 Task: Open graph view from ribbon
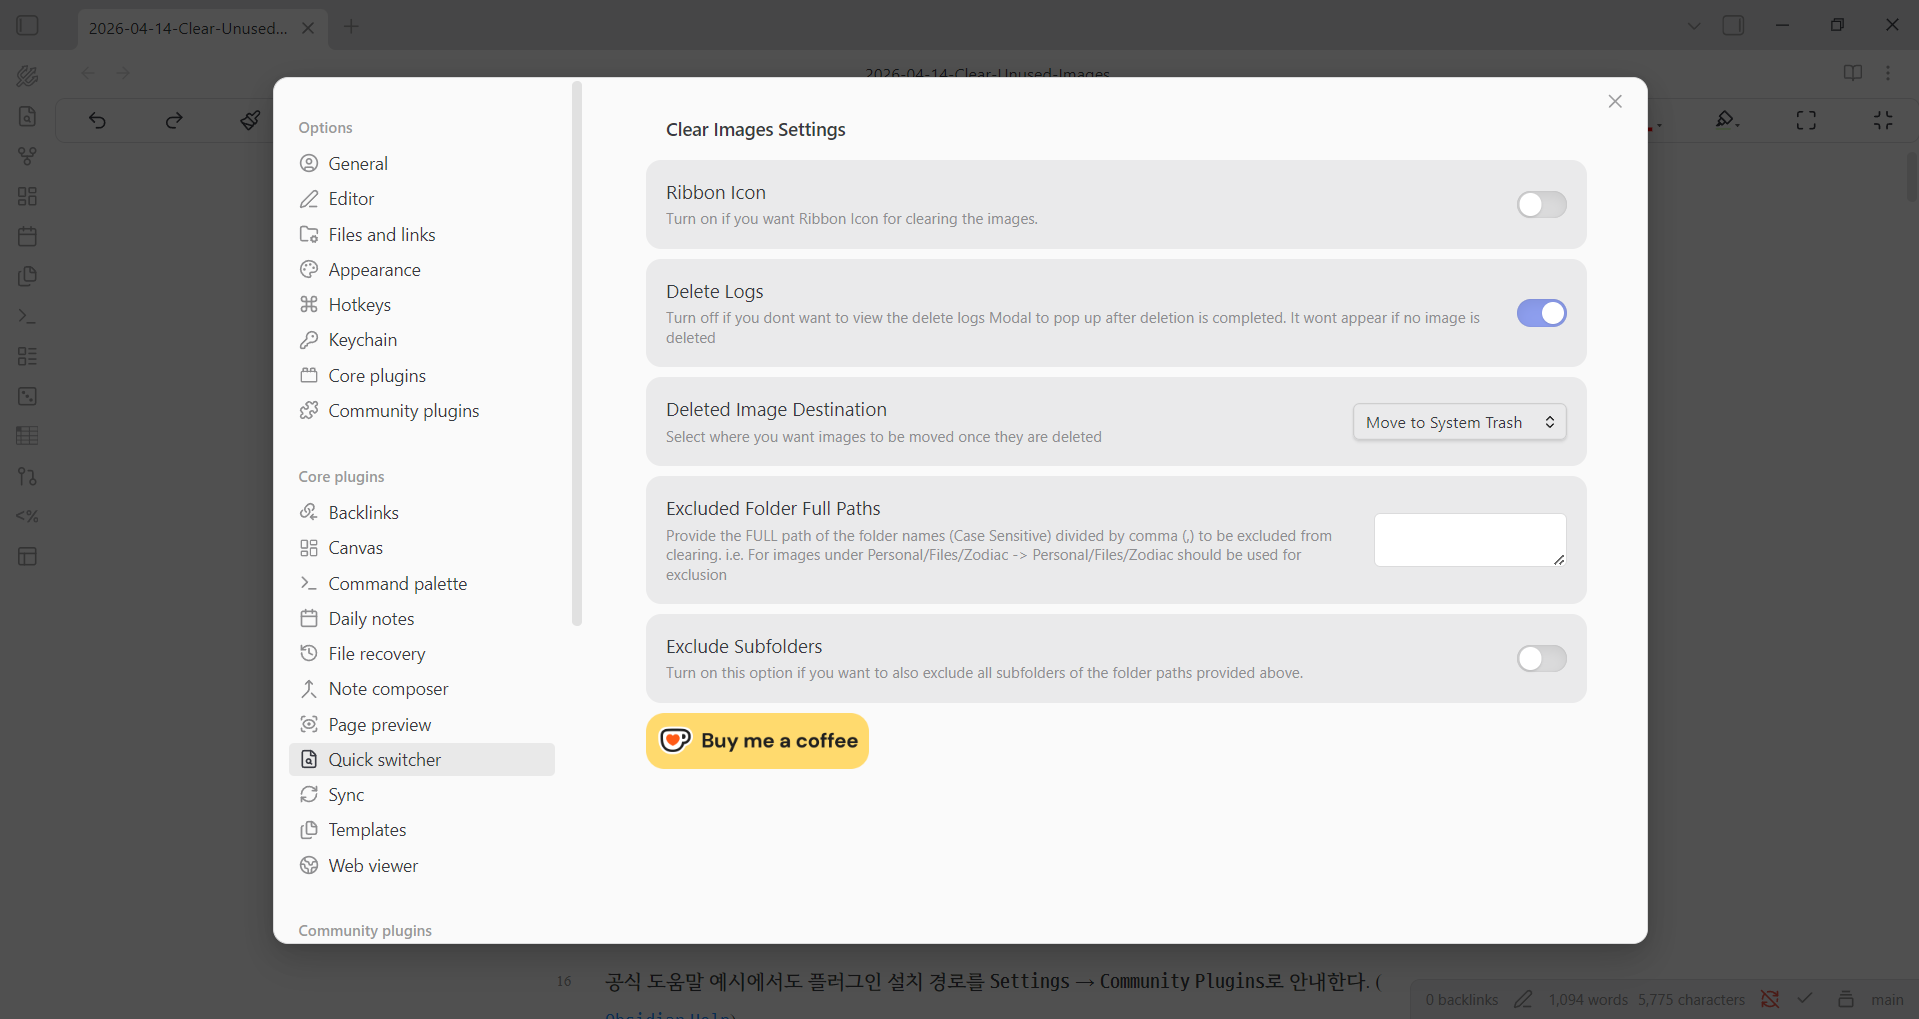(28, 156)
